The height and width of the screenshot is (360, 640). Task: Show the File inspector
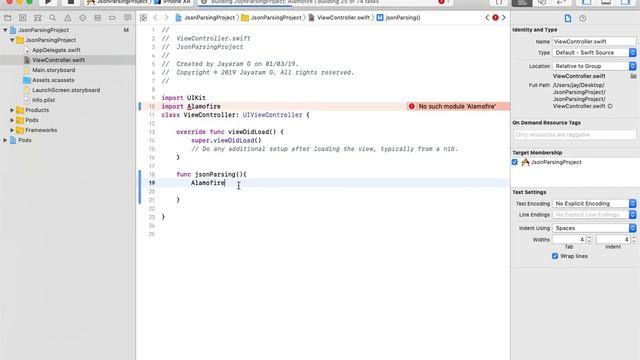click(568, 18)
